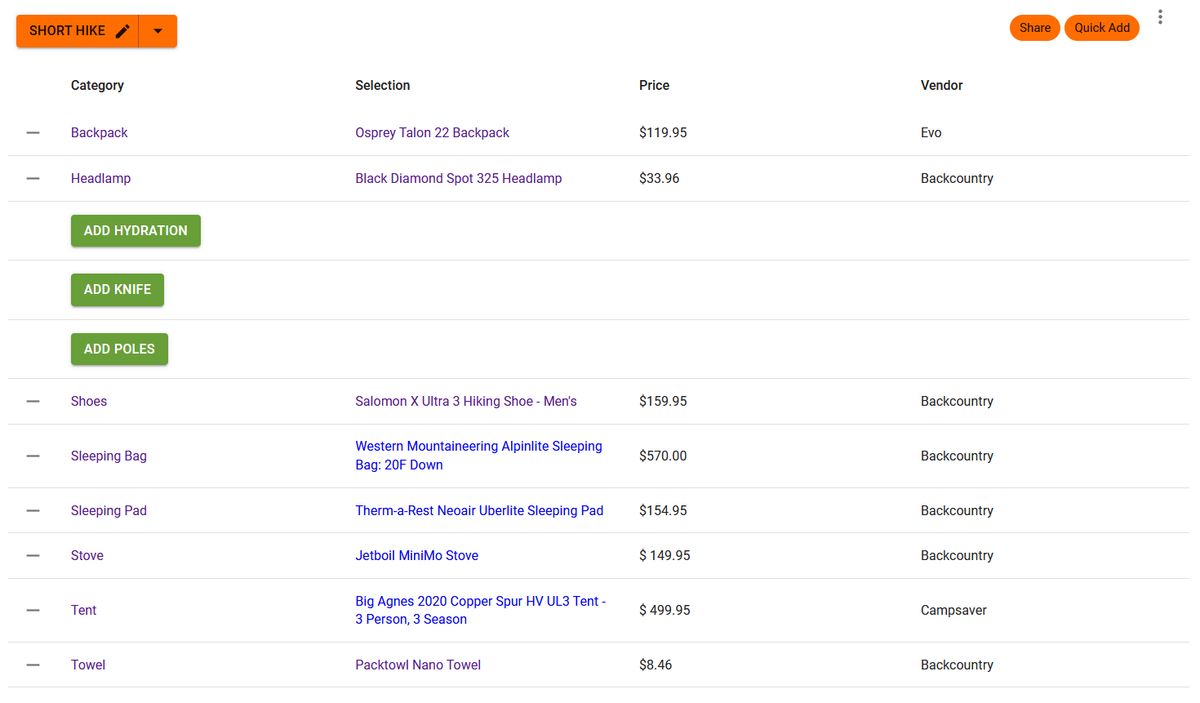Remove the Headlamp item from the list
This screenshot has width=1200, height=703.
tap(33, 178)
